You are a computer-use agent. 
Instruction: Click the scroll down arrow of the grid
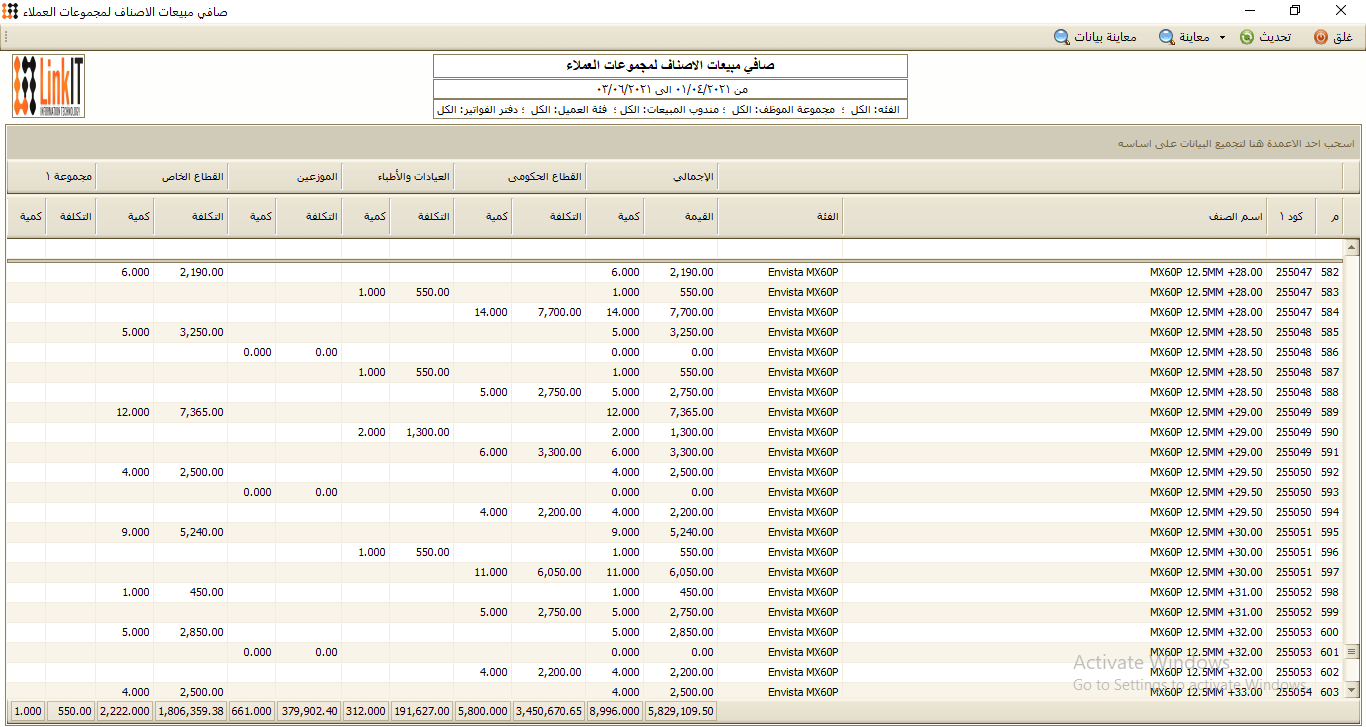[1351, 691]
